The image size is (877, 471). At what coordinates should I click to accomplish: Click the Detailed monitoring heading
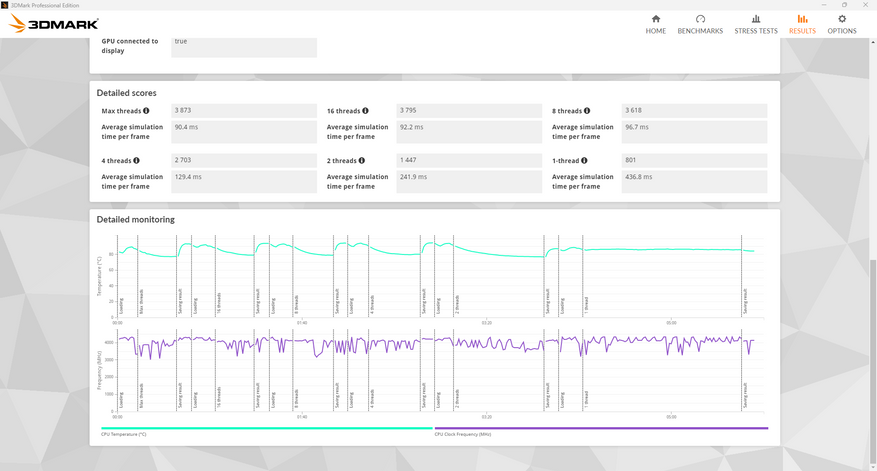click(135, 219)
